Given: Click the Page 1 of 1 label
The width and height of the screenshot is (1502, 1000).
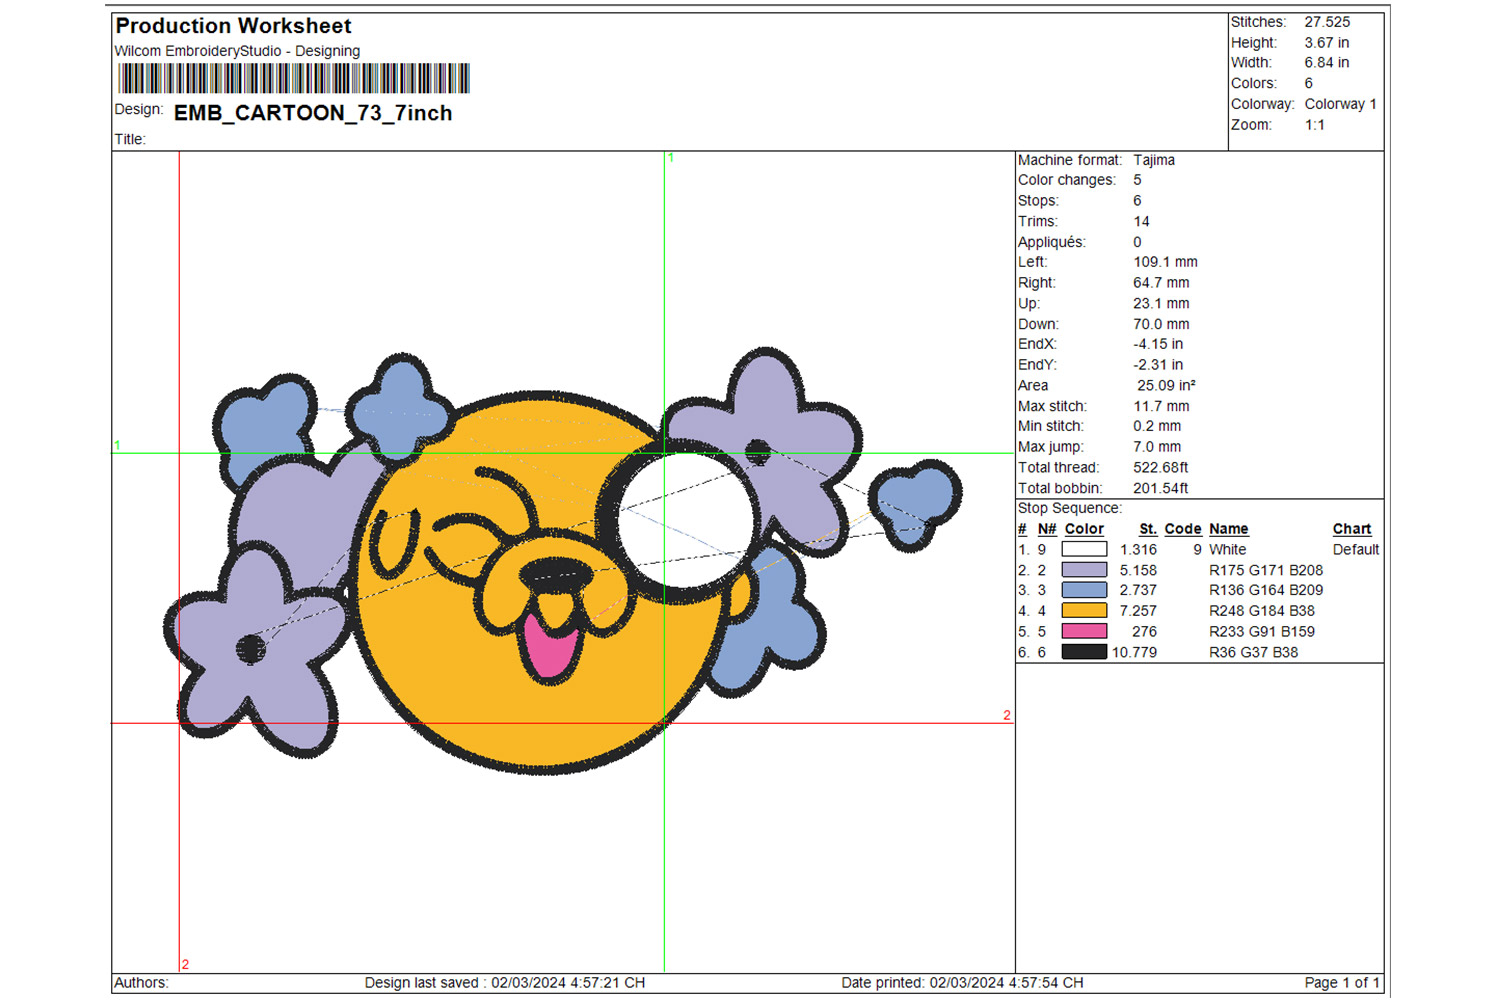Looking at the screenshot, I should pos(1341,983).
